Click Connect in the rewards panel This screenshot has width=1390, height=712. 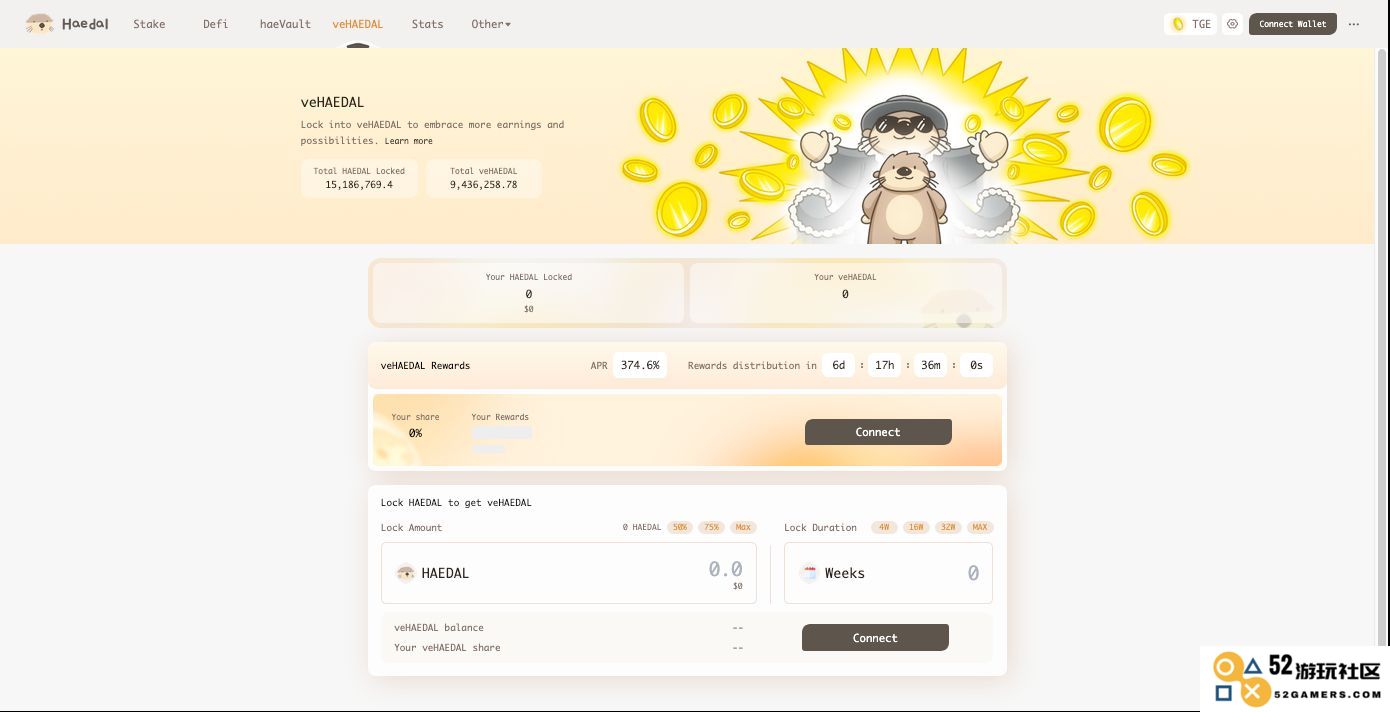[x=878, y=432]
